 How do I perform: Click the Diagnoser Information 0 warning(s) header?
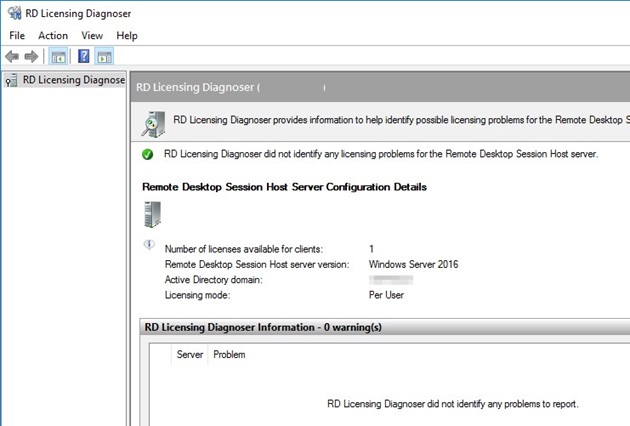[x=263, y=327]
